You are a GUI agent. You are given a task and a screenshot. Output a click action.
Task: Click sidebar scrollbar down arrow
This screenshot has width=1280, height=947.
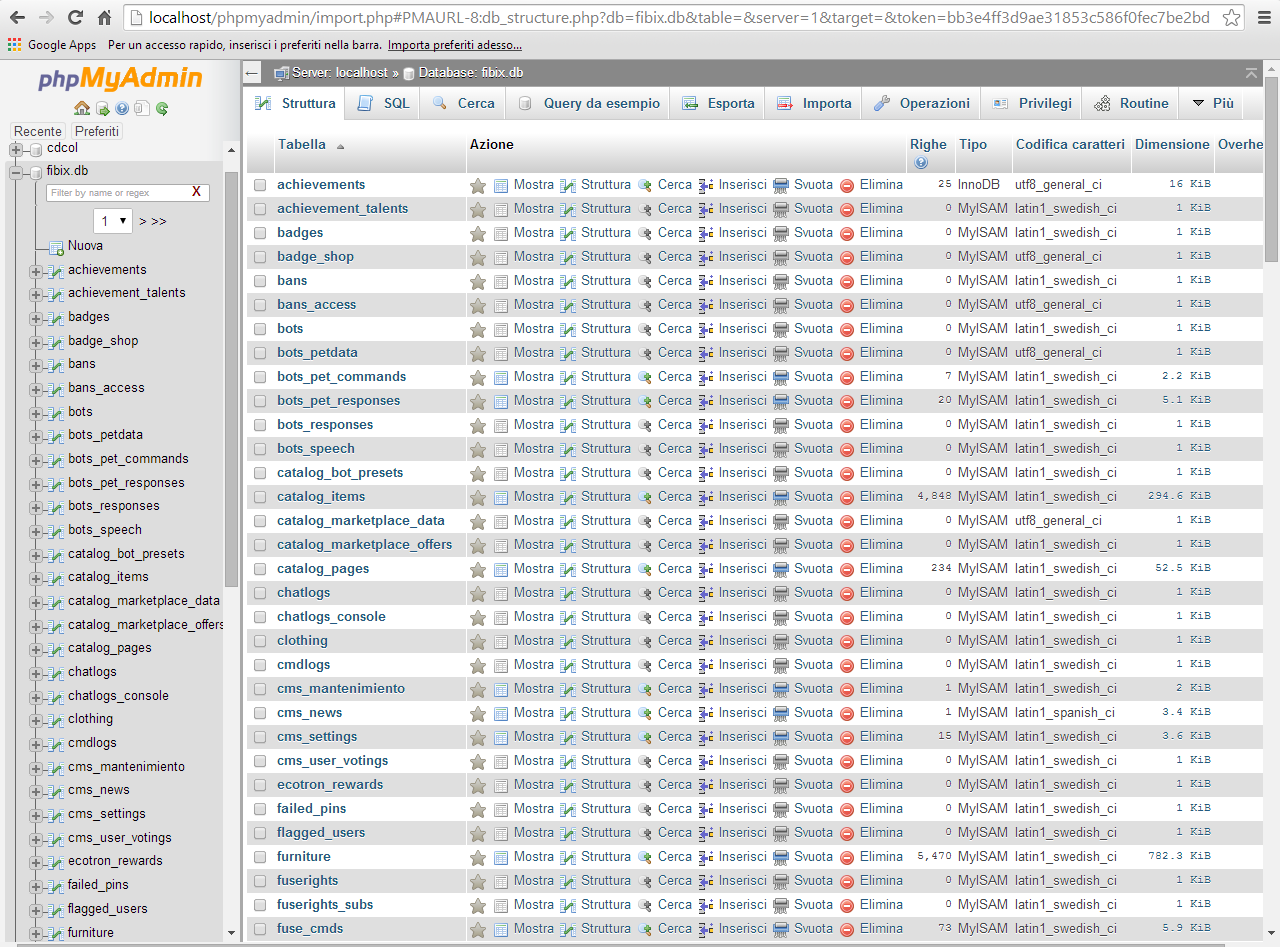232,933
